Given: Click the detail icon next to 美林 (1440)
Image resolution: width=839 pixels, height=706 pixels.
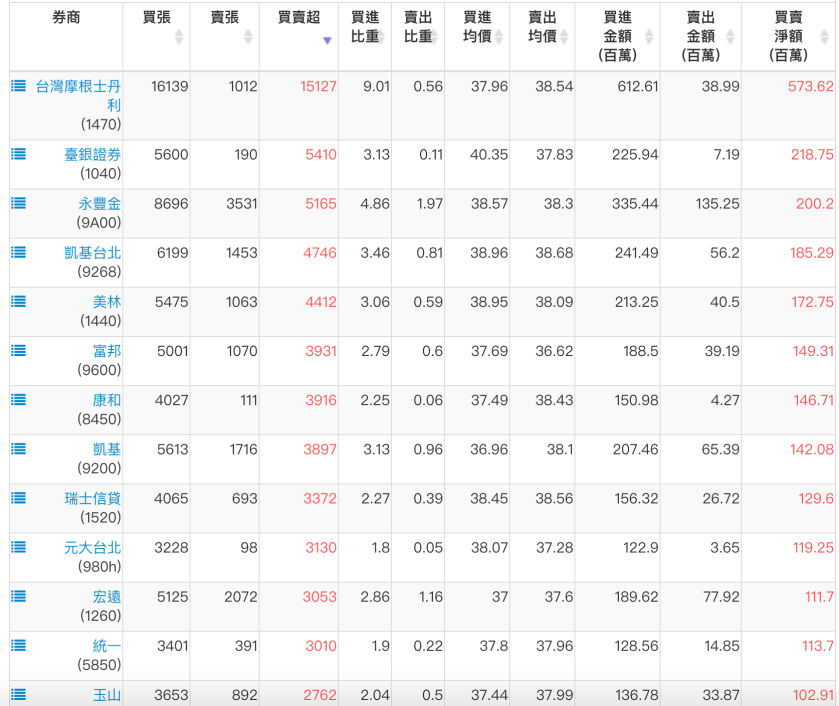Looking at the screenshot, I should pyautogui.click(x=17, y=300).
